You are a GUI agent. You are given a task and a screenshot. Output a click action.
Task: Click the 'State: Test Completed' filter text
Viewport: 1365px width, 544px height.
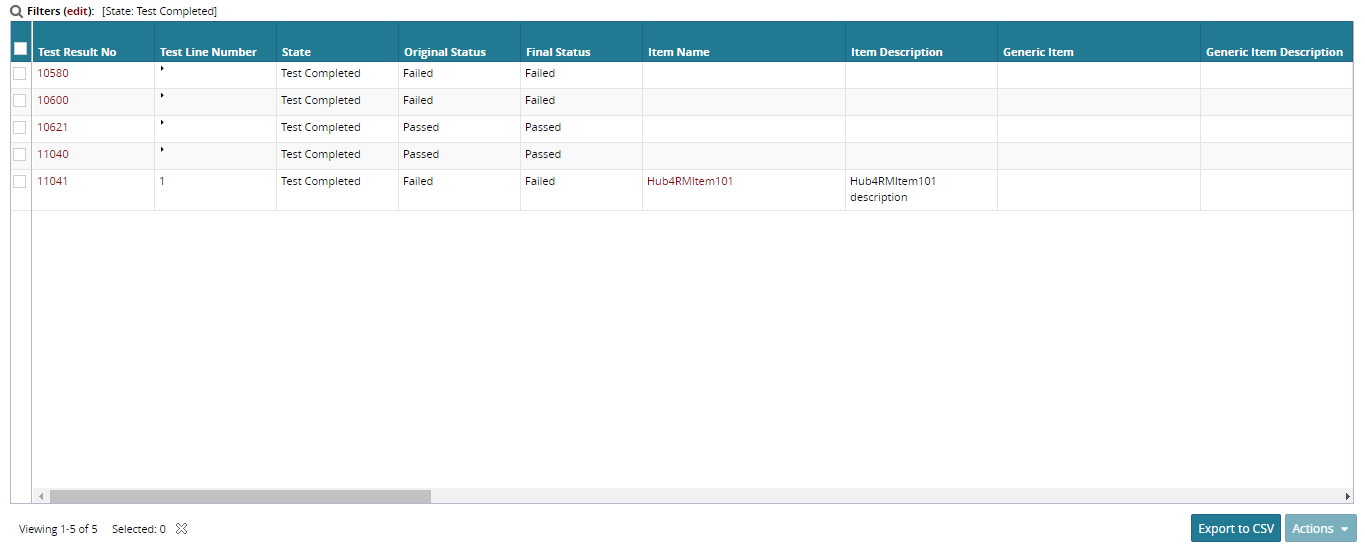(x=159, y=11)
